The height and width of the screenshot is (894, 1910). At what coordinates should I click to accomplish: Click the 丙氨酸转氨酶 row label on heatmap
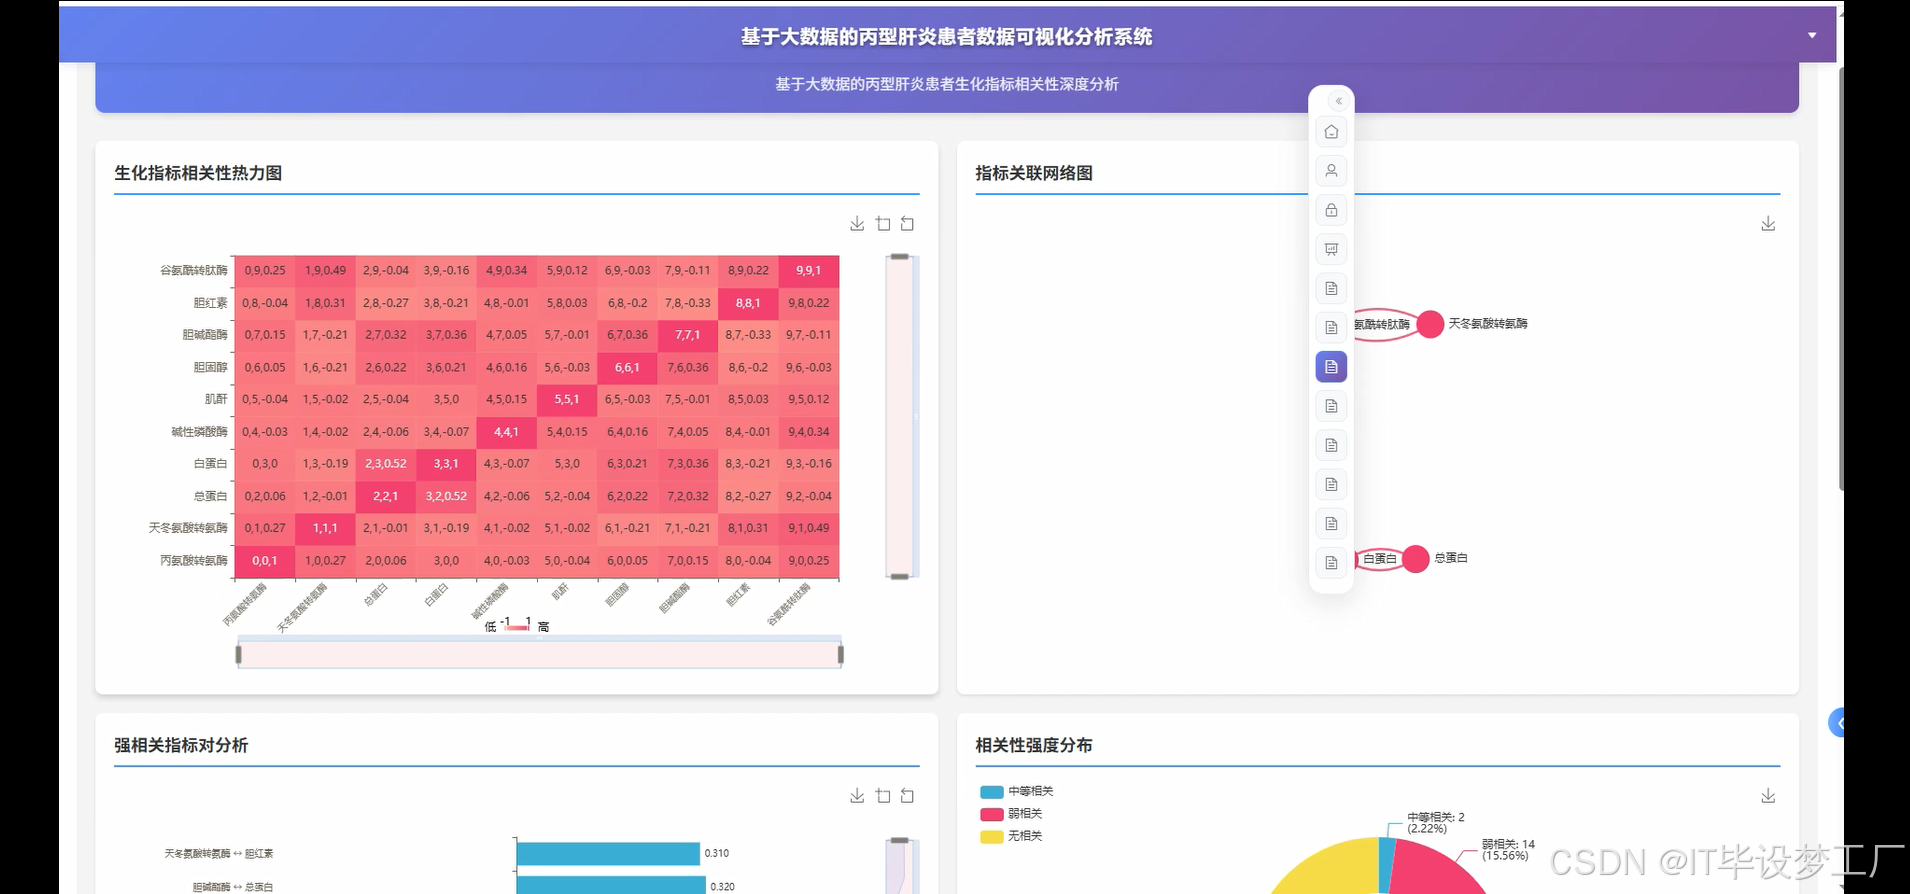tap(194, 561)
